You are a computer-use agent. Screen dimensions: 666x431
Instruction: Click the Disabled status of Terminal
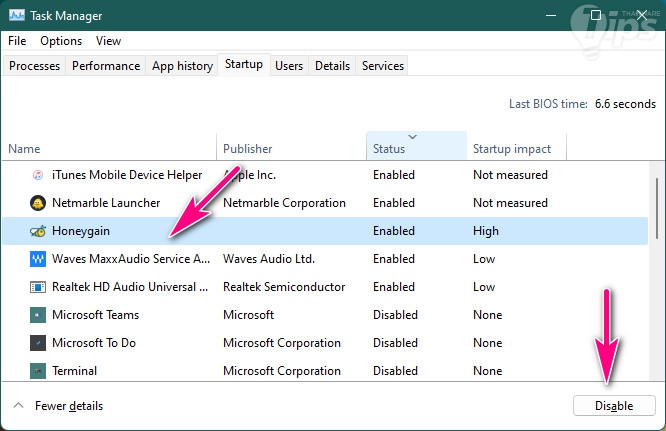click(395, 371)
